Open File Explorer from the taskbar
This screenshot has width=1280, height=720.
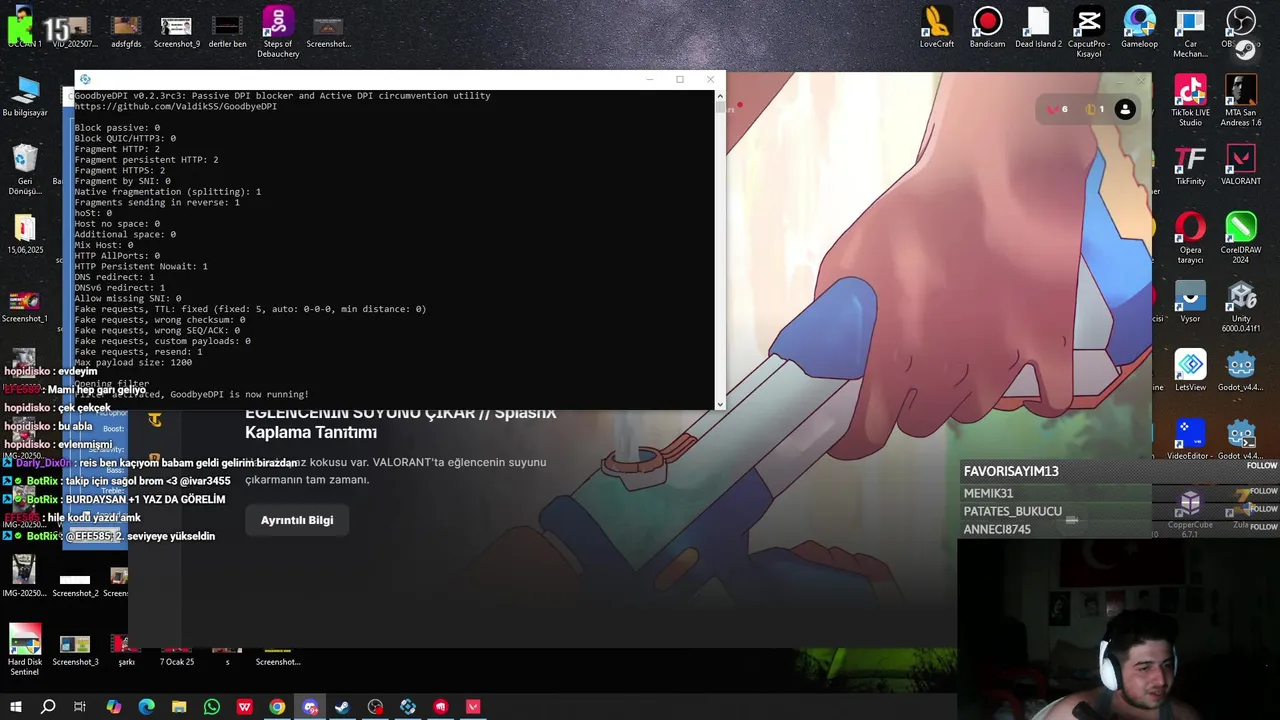pyautogui.click(x=179, y=707)
